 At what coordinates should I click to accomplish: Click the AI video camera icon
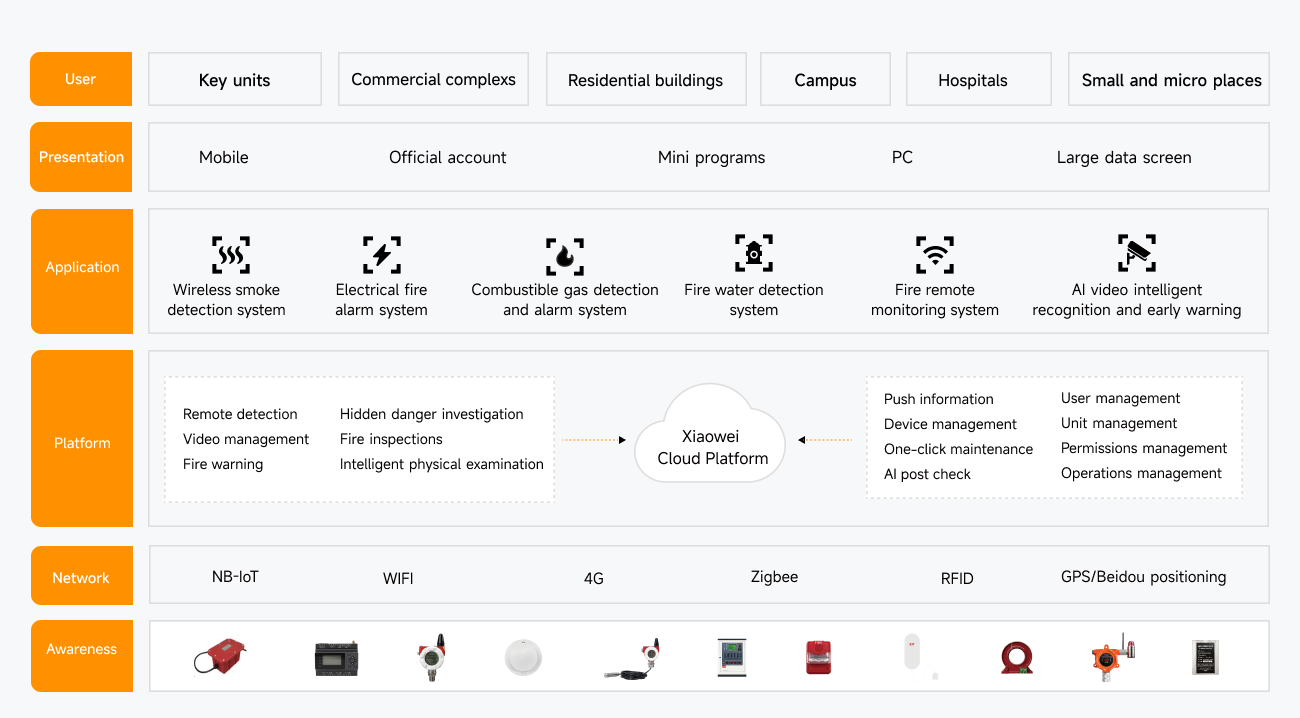pos(1137,254)
